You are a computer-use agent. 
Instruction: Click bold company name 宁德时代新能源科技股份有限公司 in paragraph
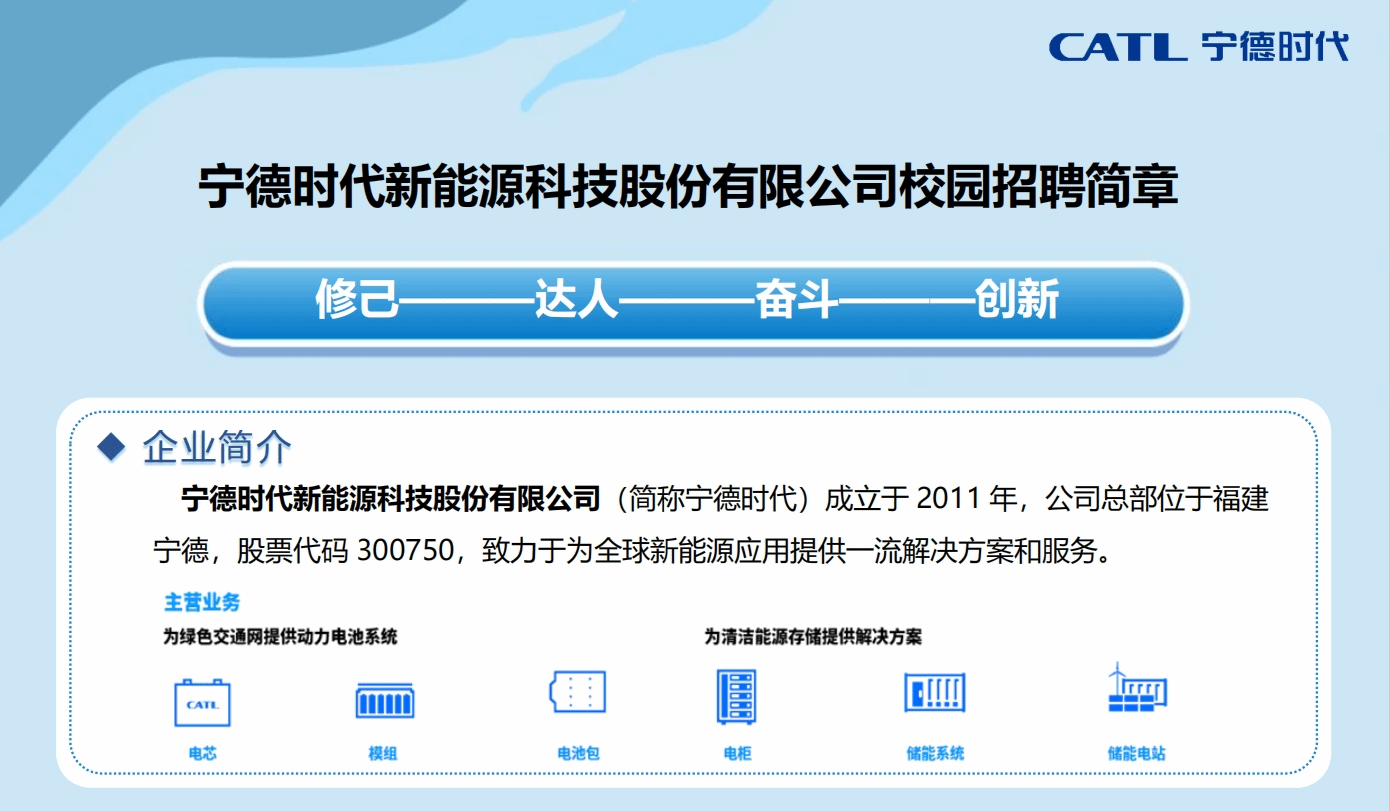[x=391, y=498]
